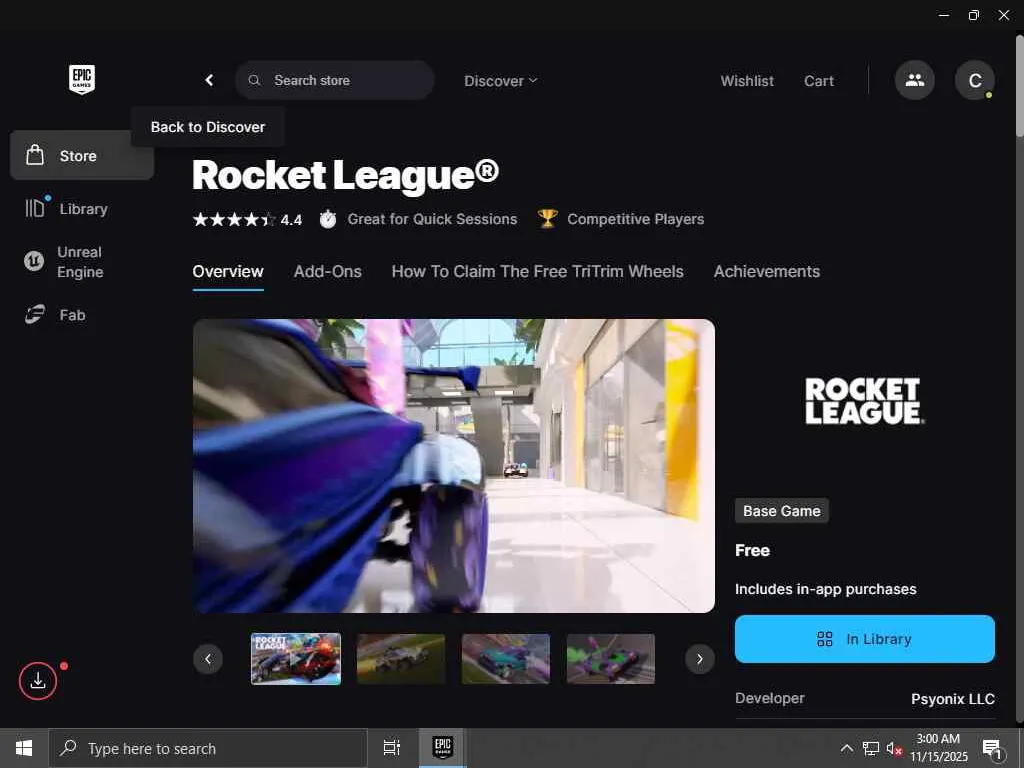Open How To Claim The Free TriTrim Wheels tab

coord(537,272)
